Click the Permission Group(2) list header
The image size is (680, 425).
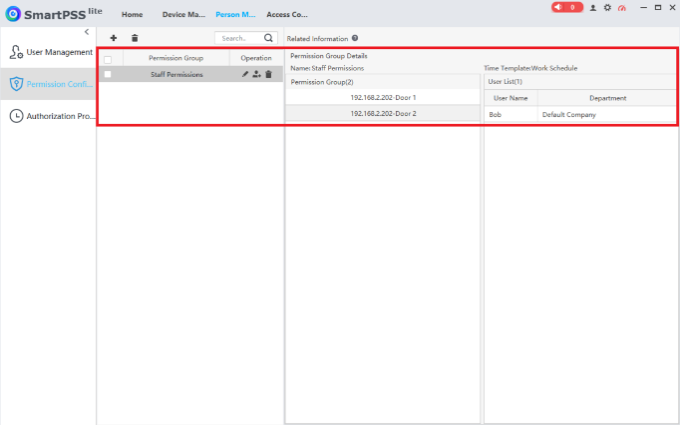[x=383, y=82]
